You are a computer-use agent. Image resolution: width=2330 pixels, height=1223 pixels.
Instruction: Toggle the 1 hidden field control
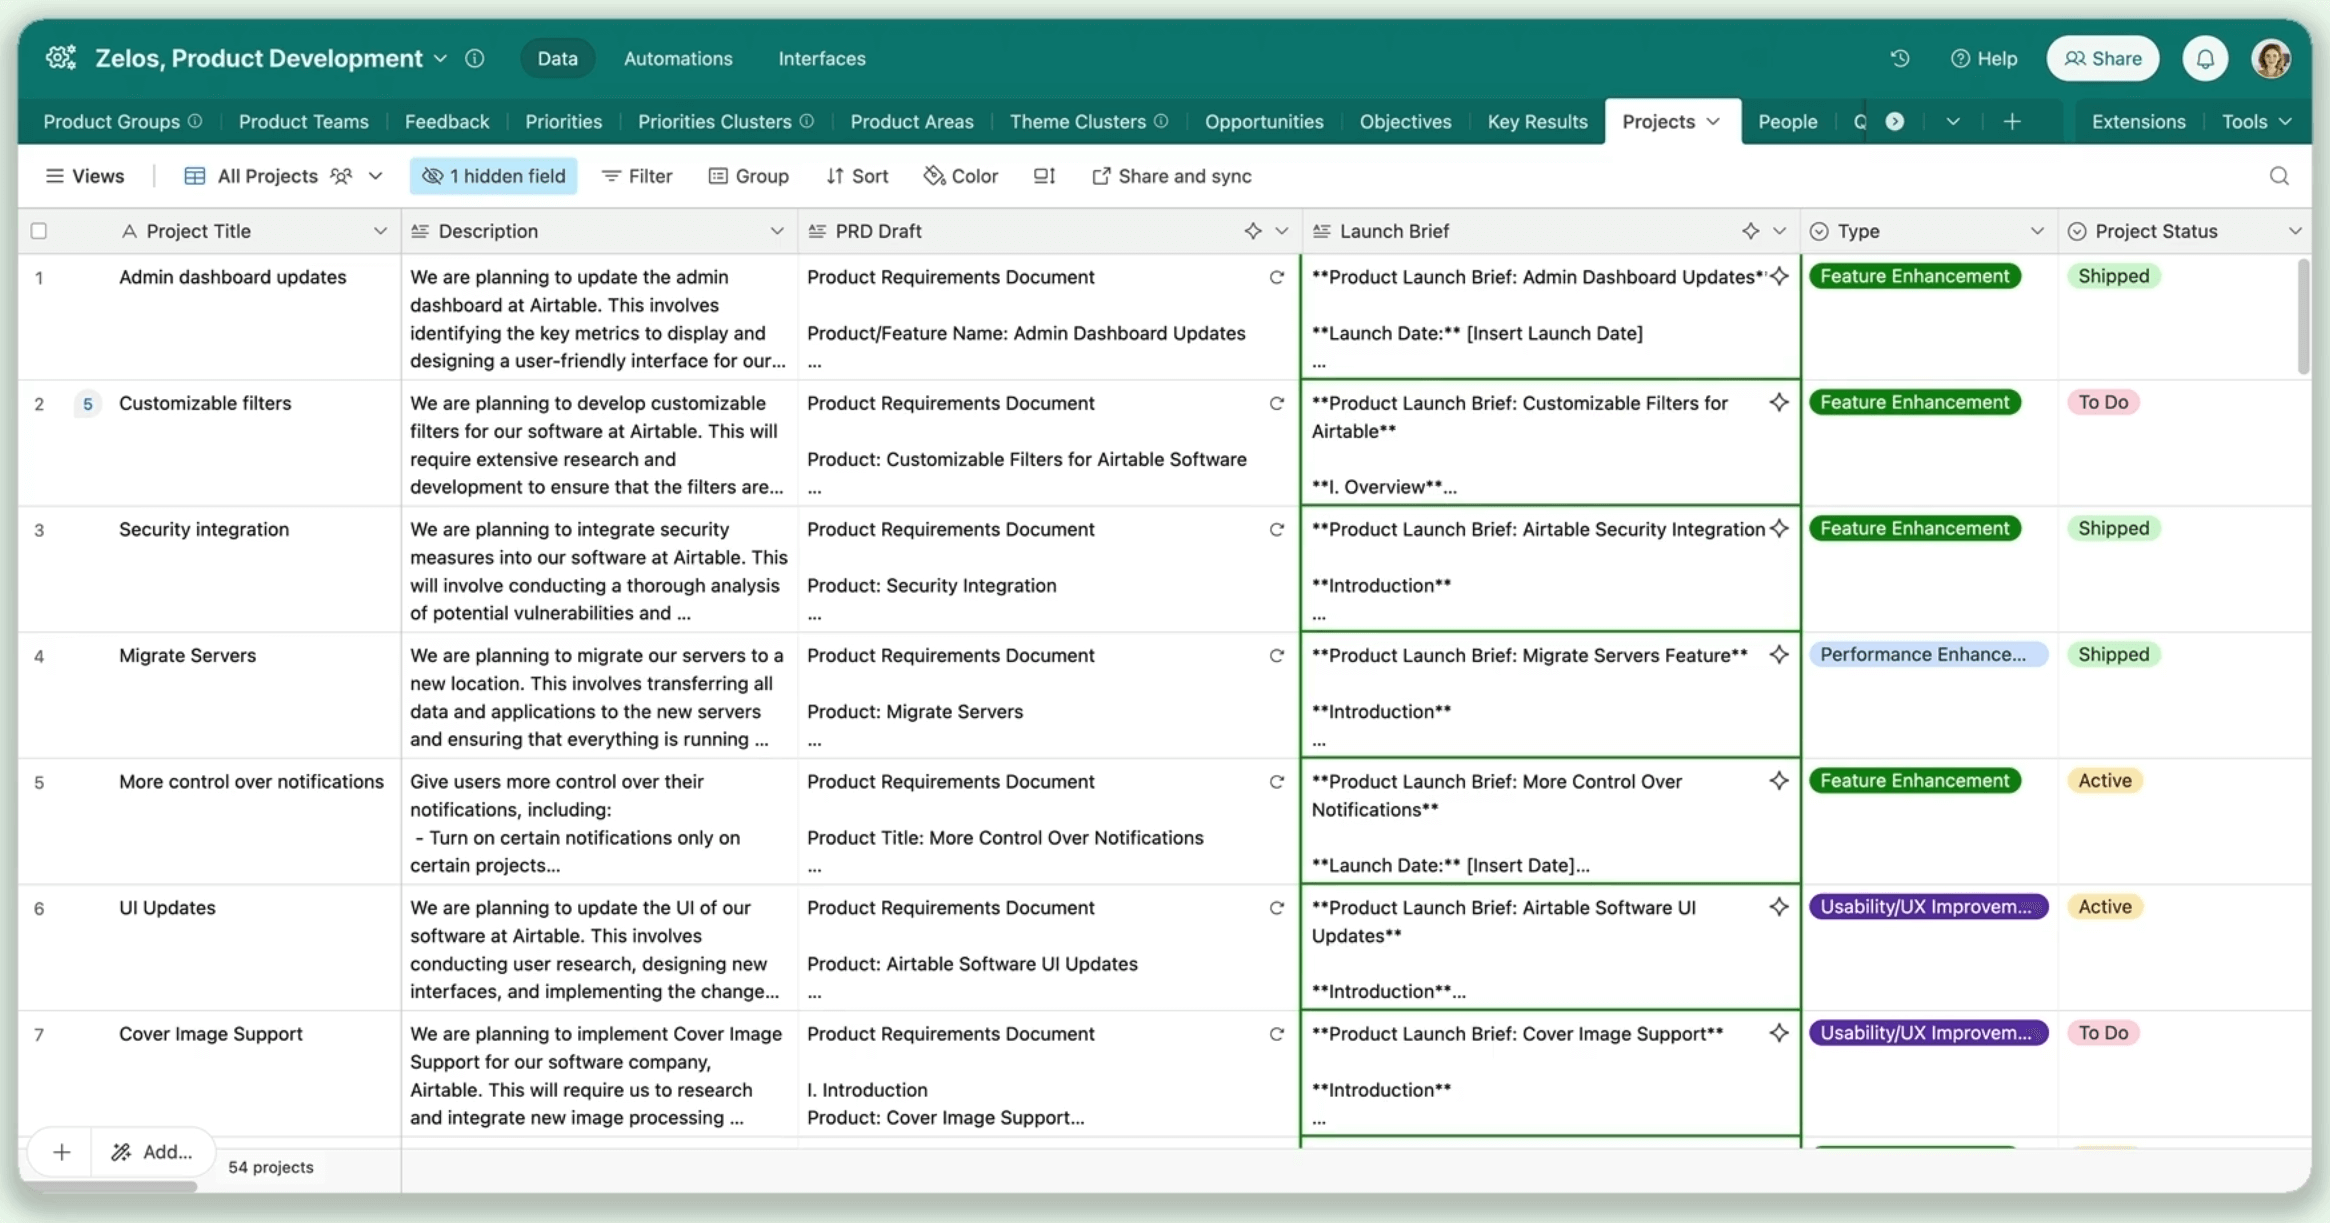493,176
